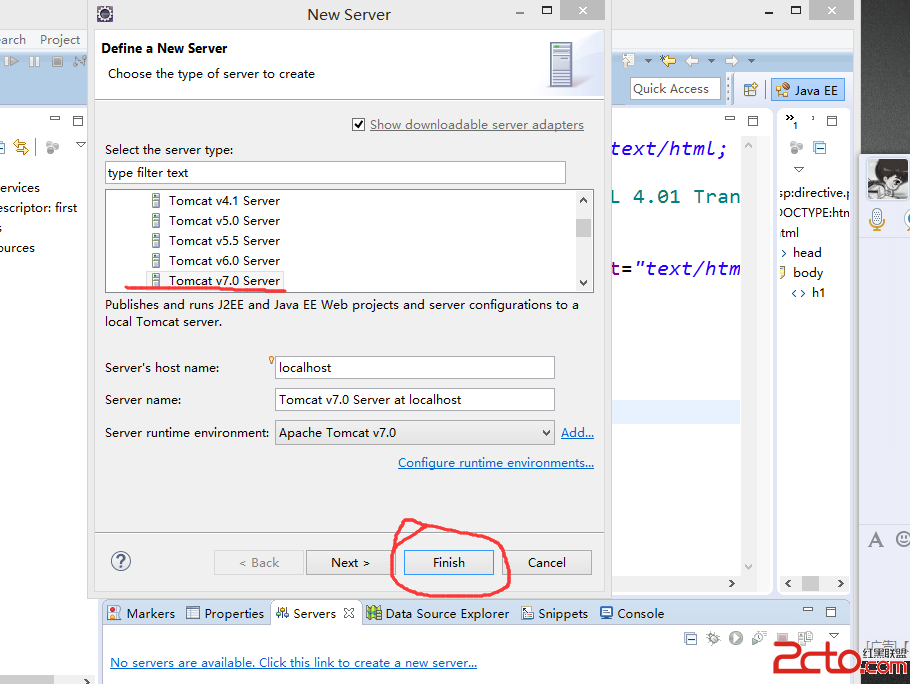The width and height of the screenshot is (910, 684).
Task: Click the Terminate stop icon in main toolbar
Action: click(x=57, y=61)
